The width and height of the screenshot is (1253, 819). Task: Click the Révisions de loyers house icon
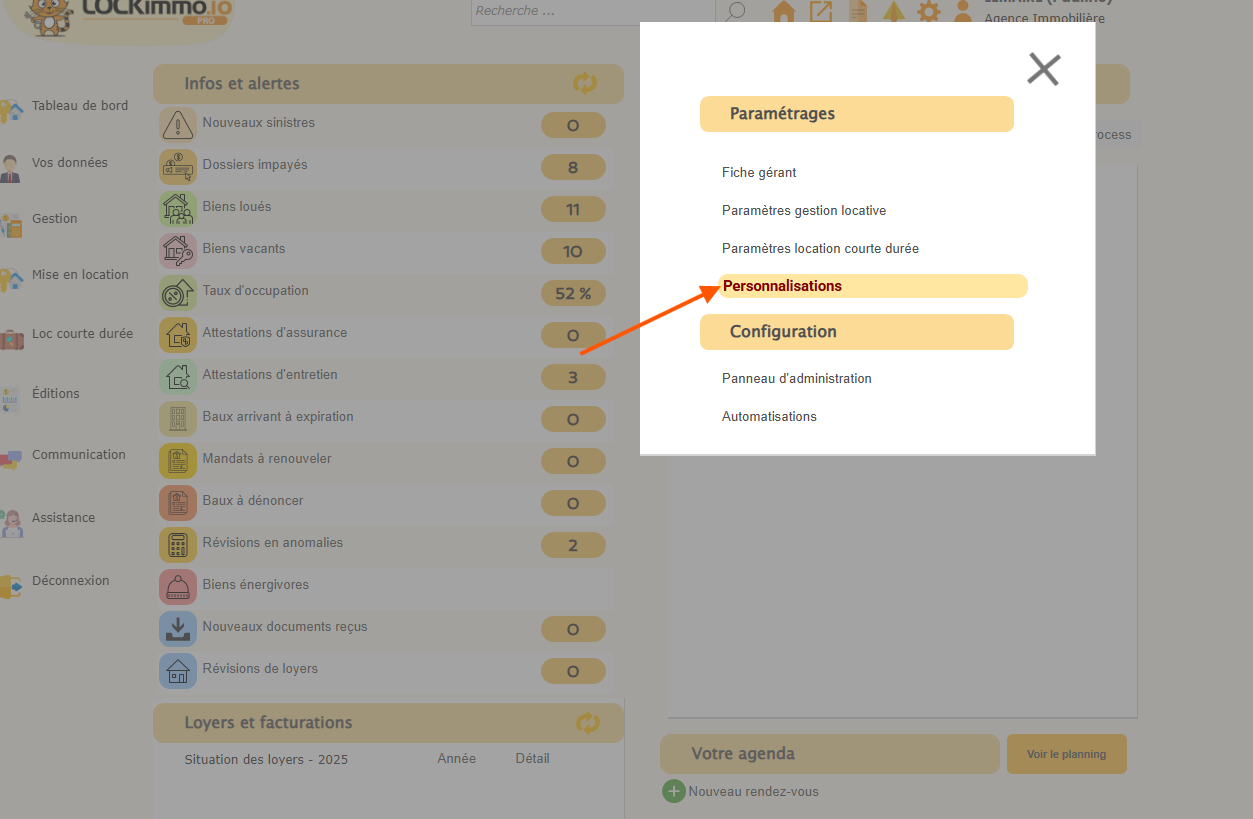pos(178,671)
